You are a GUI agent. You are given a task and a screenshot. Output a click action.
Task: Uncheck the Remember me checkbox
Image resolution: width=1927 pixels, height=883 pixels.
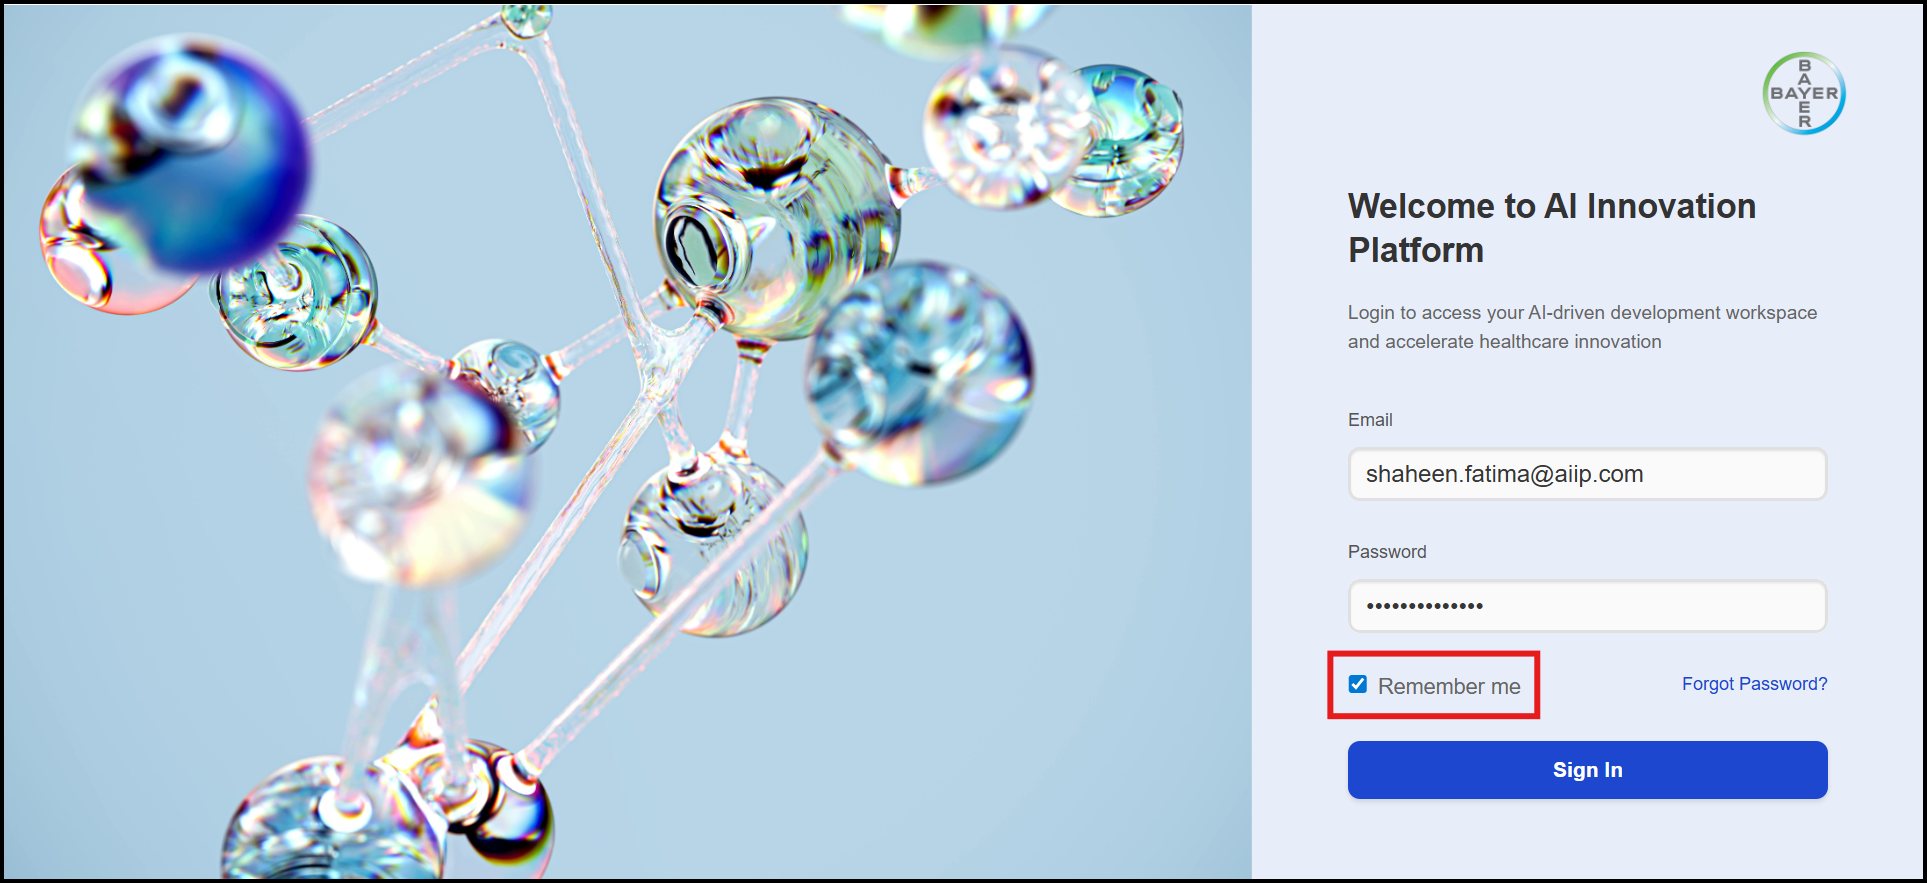(x=1358, y=684)
